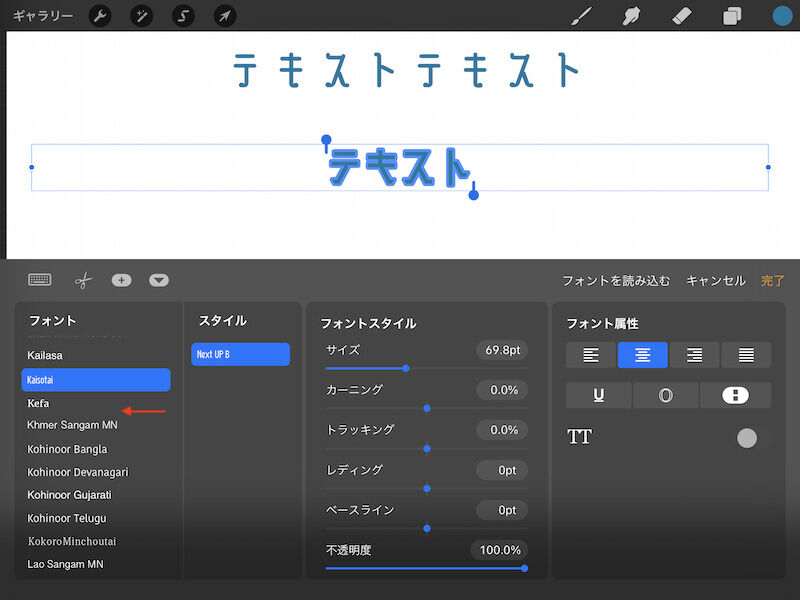Tap the selected テキスト text on canvas
Viewport: 800px width, 600px height.
point(399,167)
